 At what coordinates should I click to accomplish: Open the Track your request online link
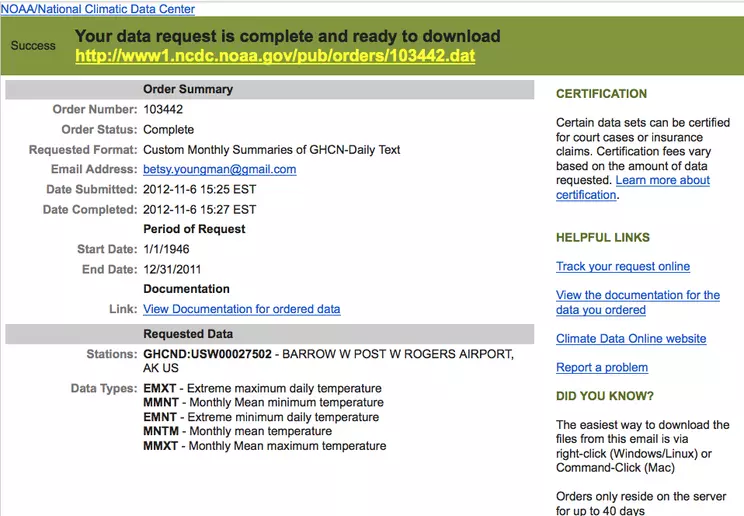click(623, 266)
